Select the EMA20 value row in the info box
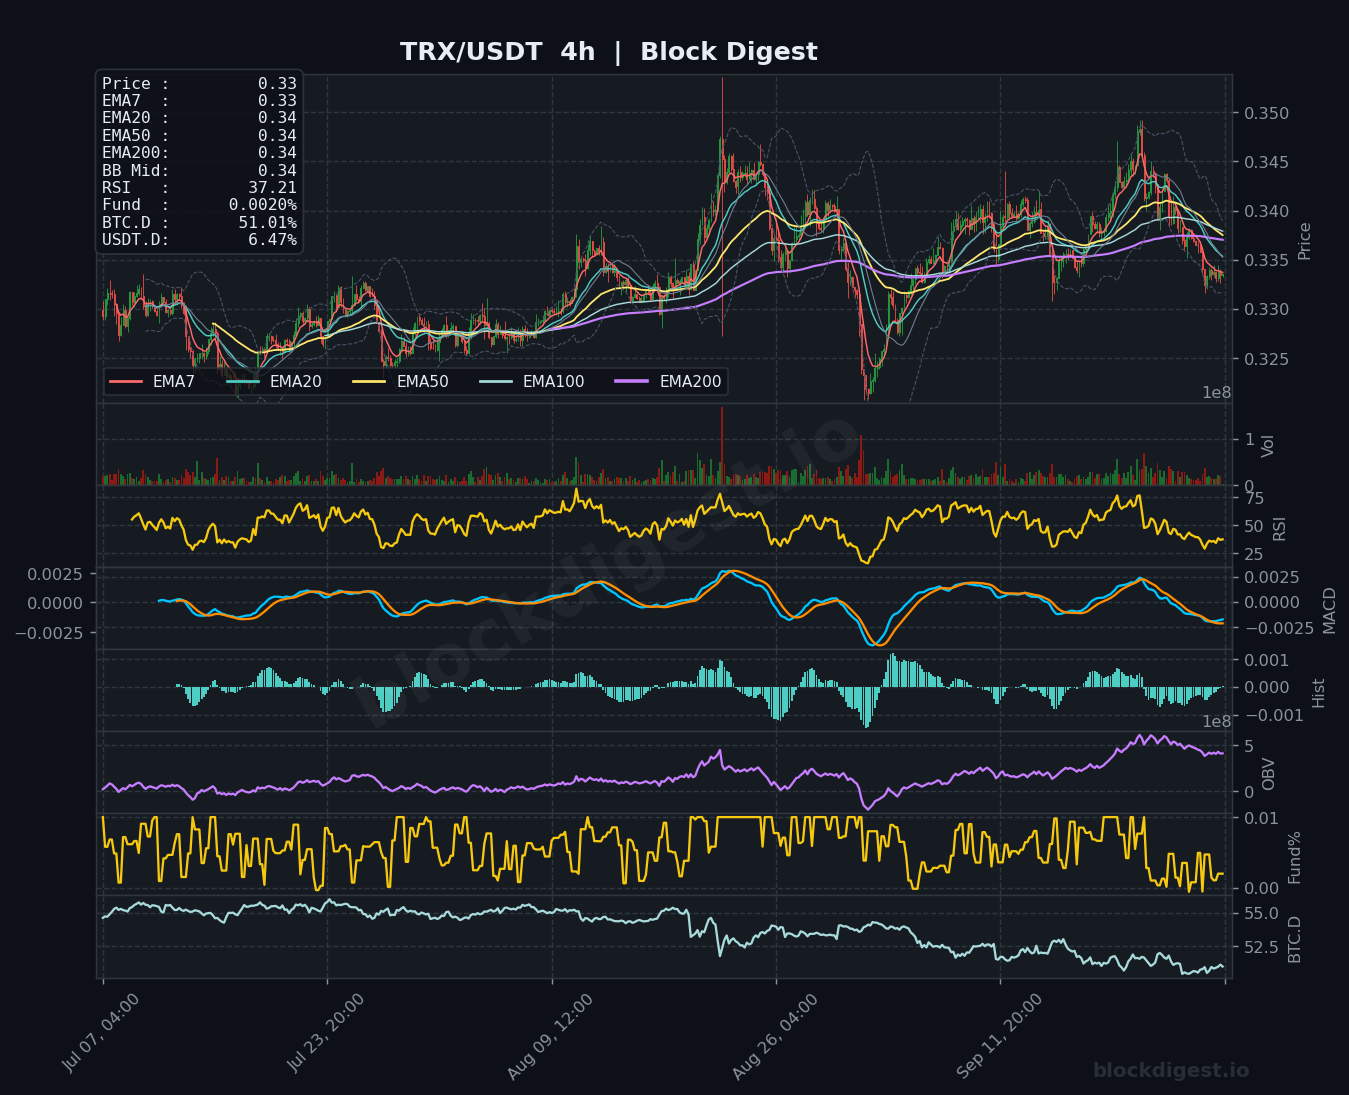This screenshot has width=1349, height=1095. pos(199,118)
